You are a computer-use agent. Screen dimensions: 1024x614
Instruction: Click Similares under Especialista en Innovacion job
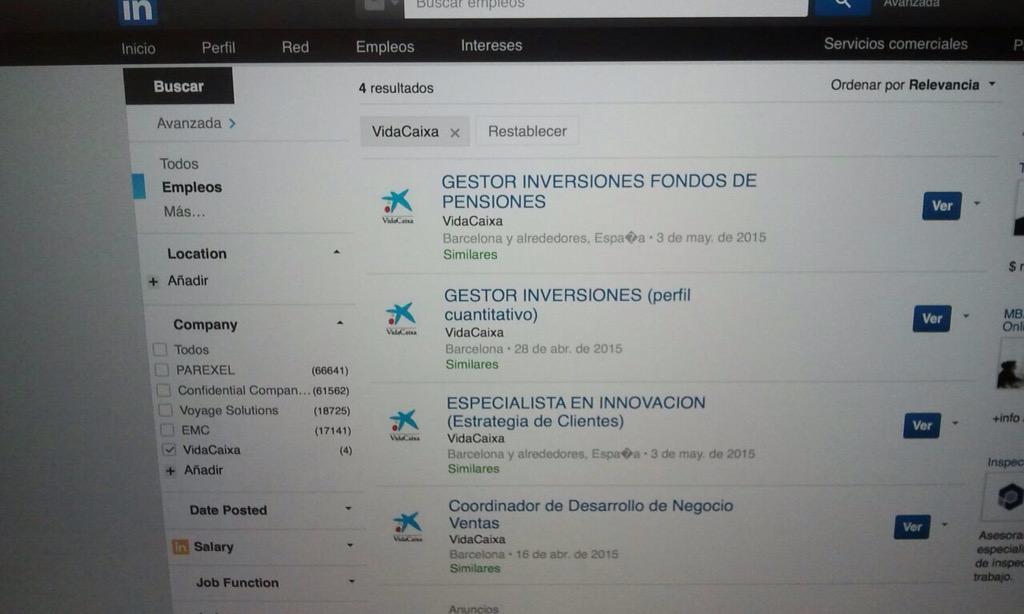(473, 468)
